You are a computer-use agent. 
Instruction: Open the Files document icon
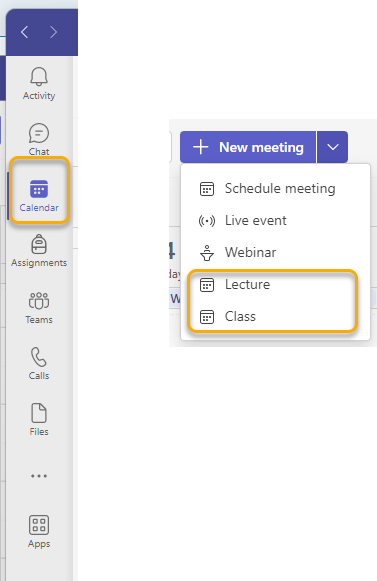coord(39,413)
